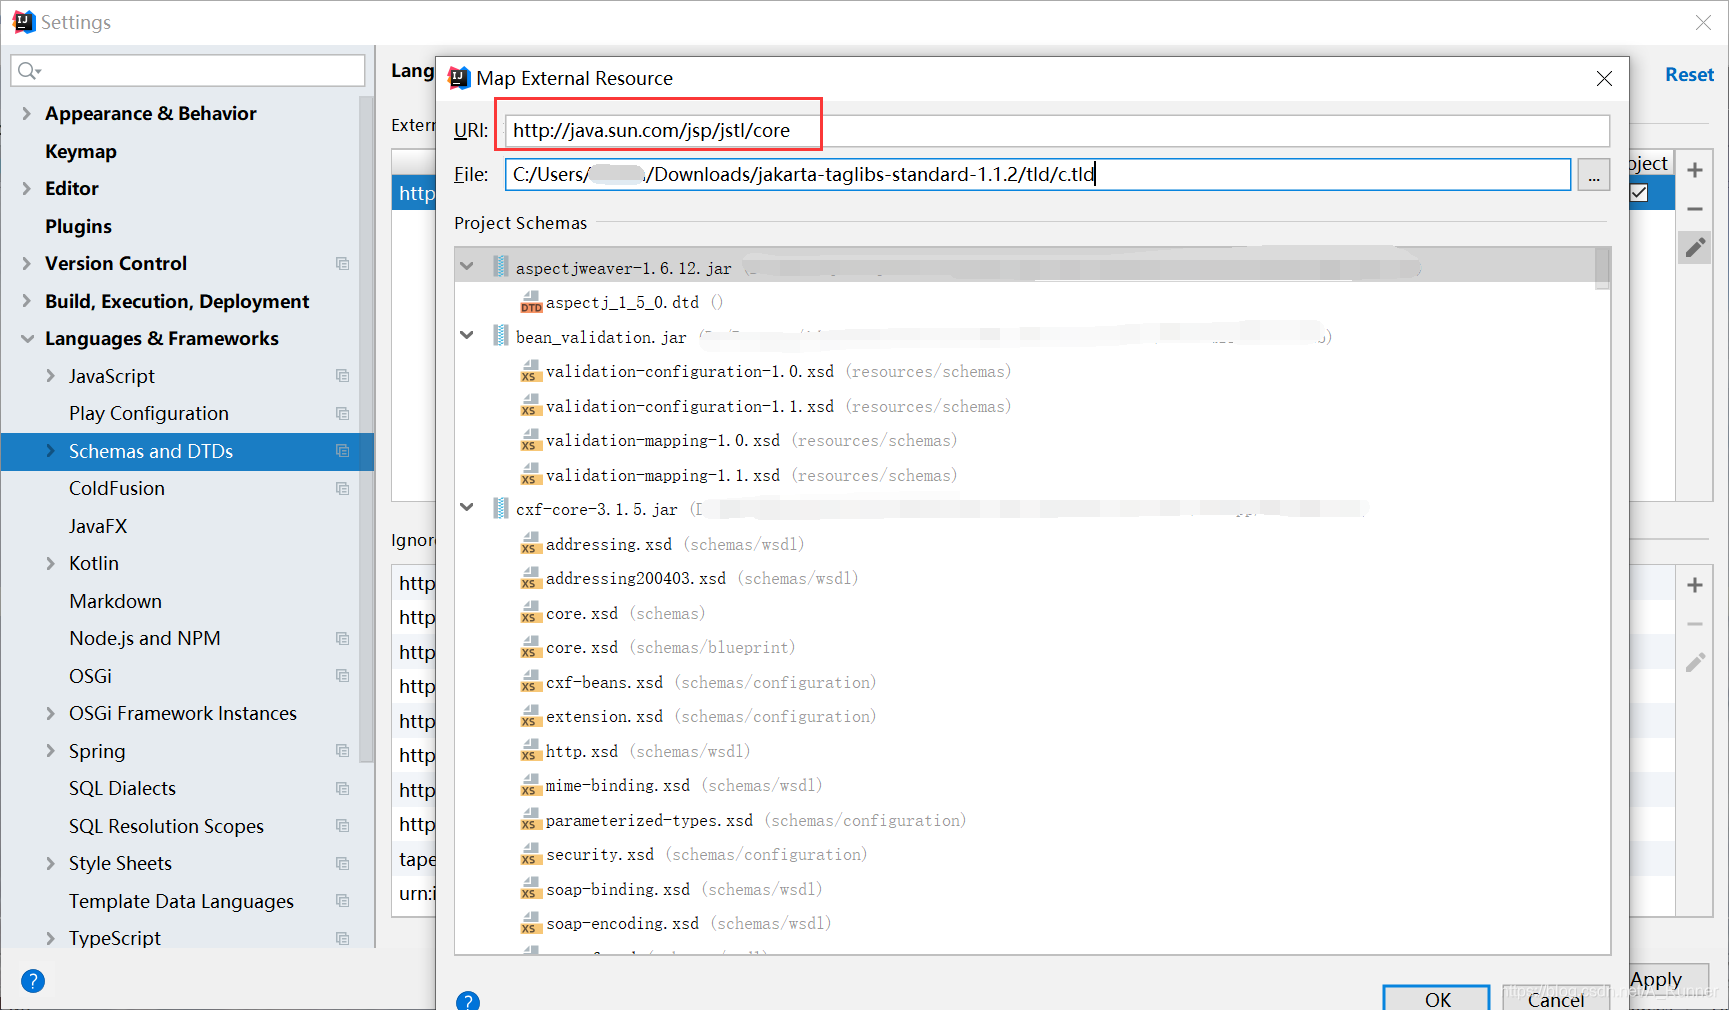Click the aspectj_1_5_0.dtd file icon
The image size is (1729, 1010).
[531, 302]
